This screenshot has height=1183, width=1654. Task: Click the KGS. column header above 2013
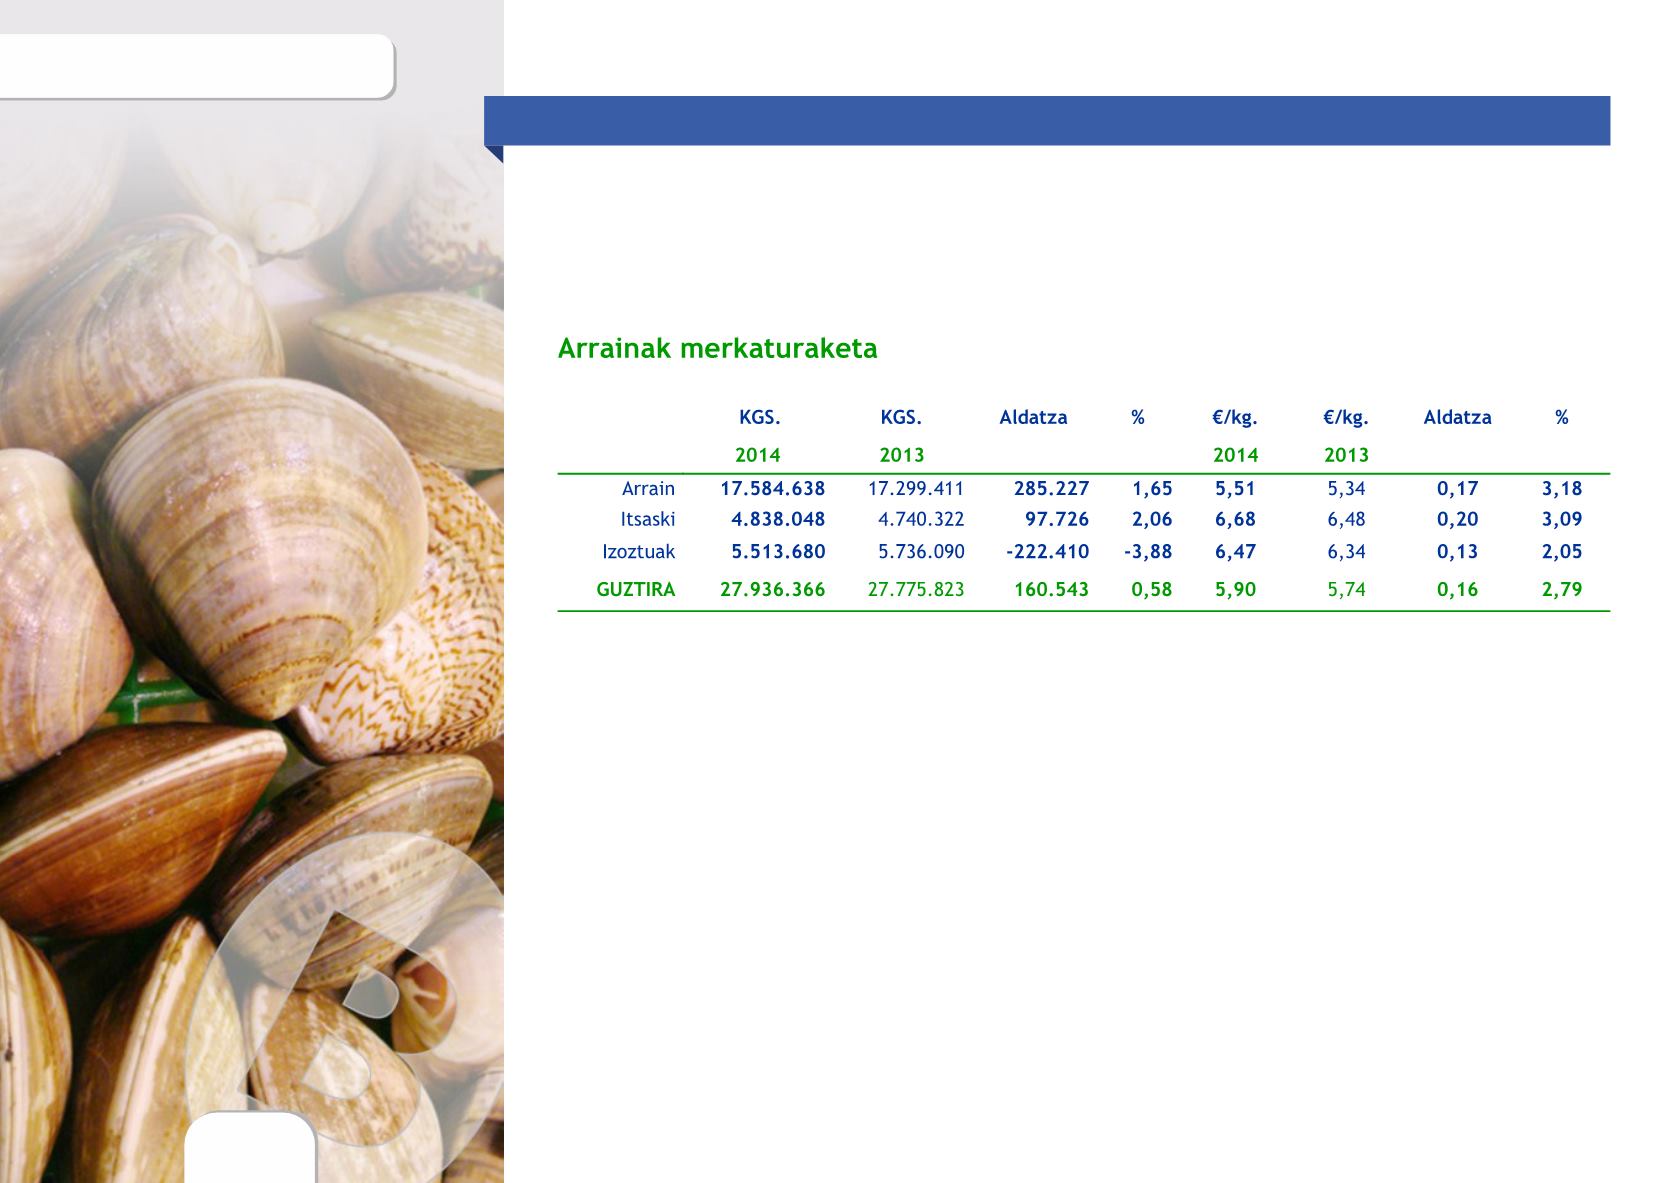(901, 417)
